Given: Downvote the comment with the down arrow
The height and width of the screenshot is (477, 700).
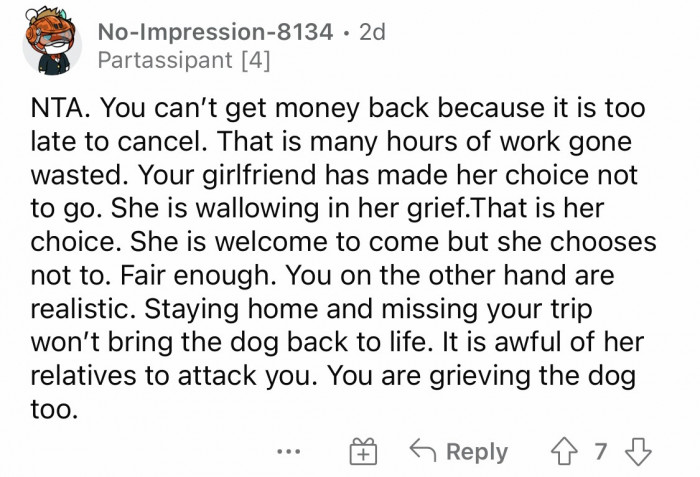Looking at the screenshot, I should [x=639, y=451].
